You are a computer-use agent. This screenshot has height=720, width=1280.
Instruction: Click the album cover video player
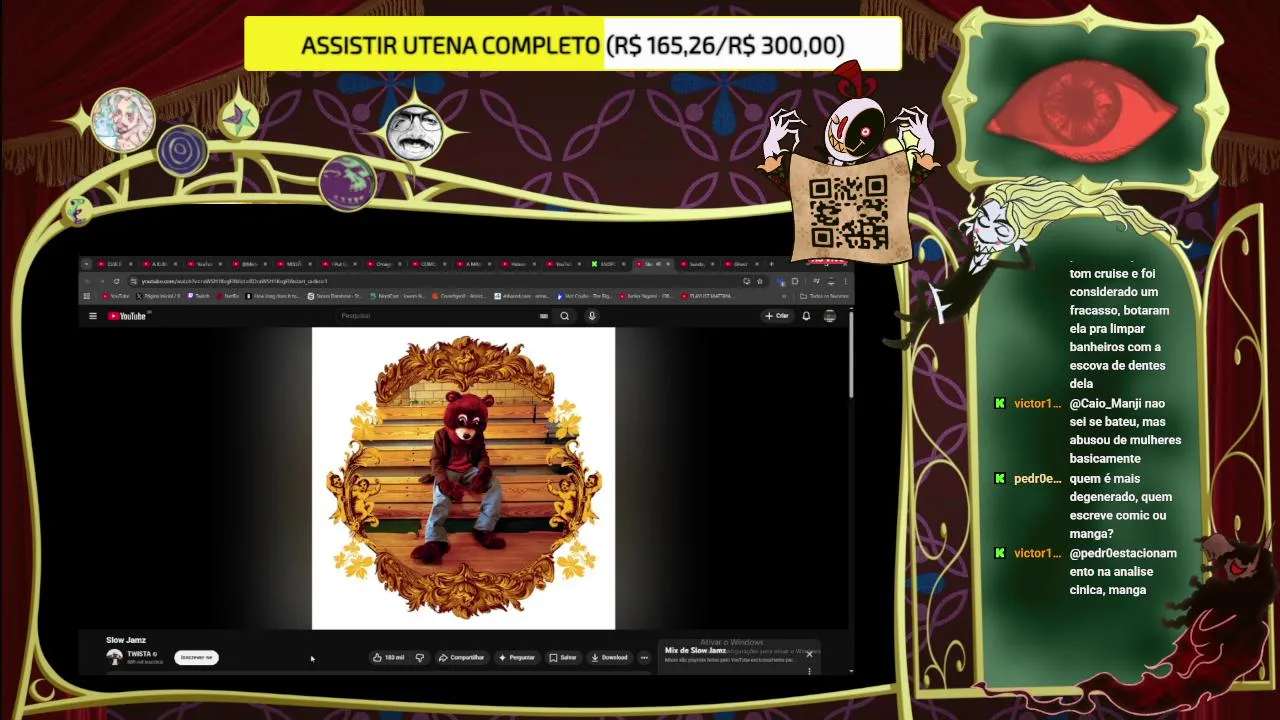pos(463,478)
